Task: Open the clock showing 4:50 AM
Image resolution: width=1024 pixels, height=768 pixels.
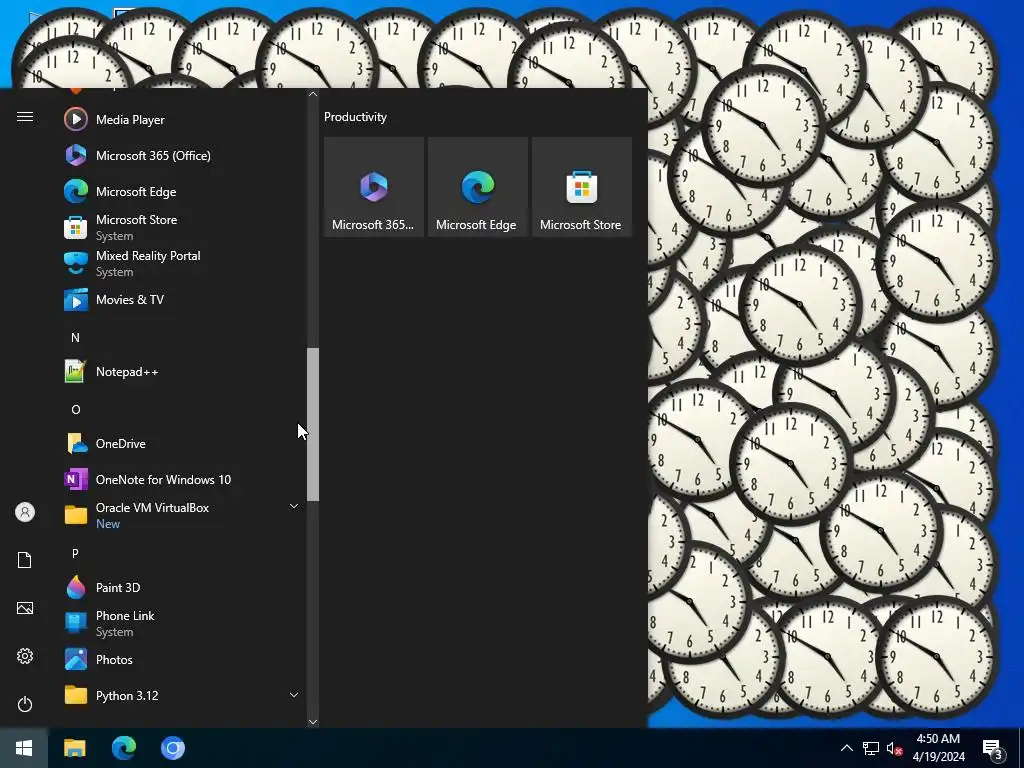Action: 938,748
